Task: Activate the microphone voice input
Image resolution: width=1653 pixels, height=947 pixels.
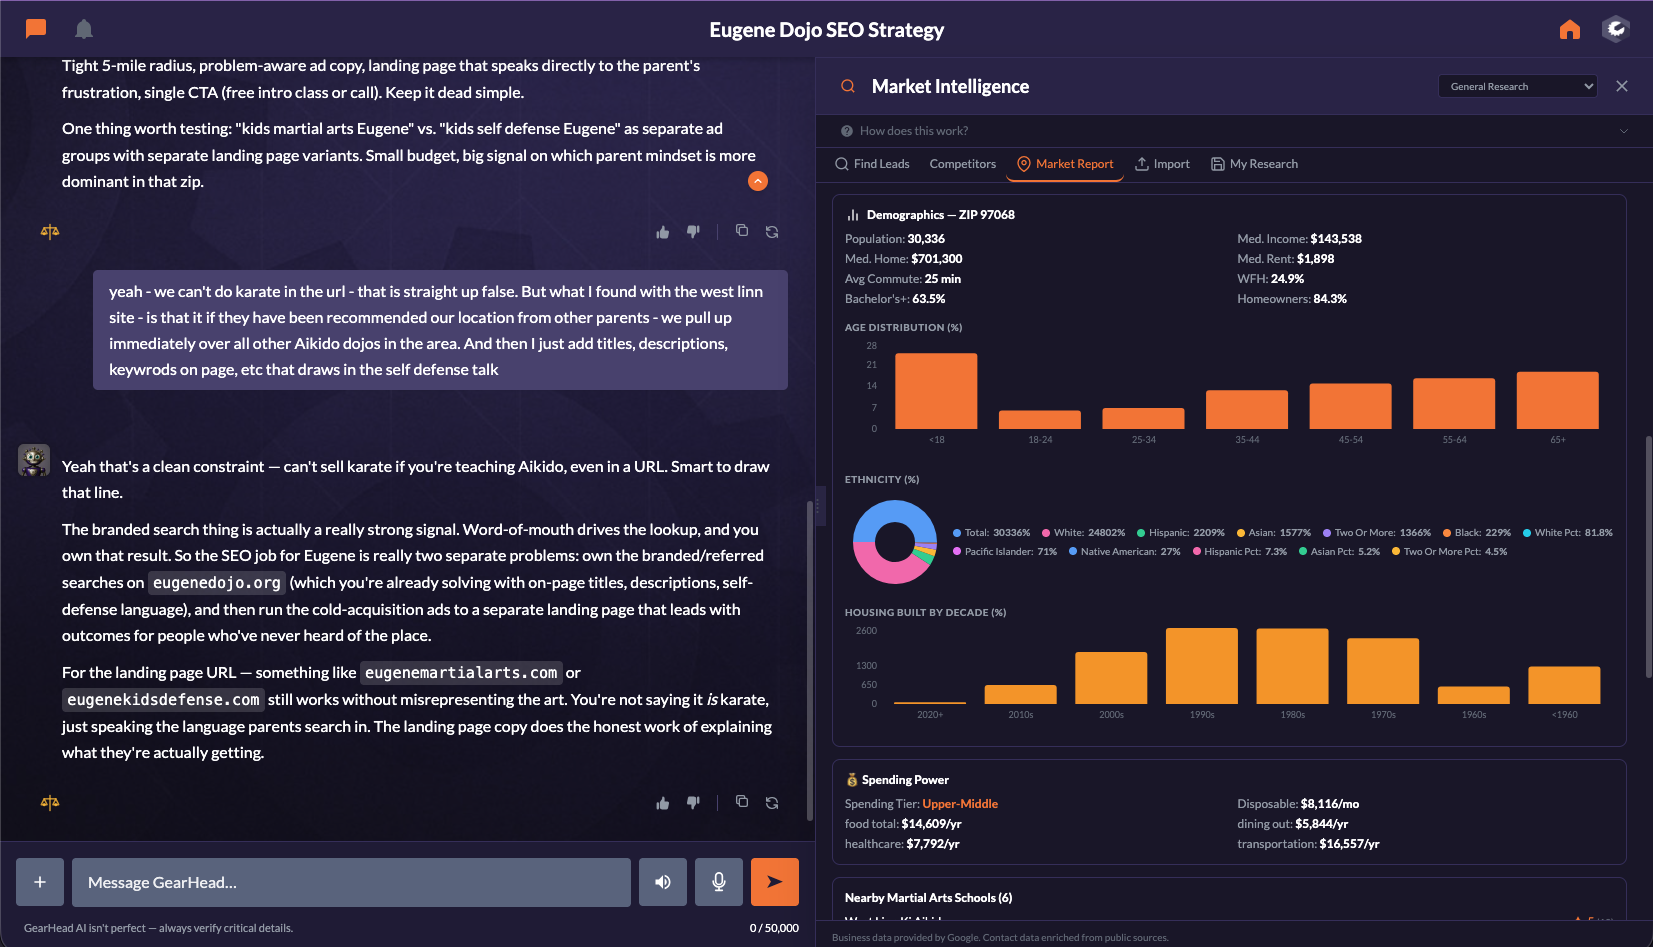Action: click(x=719, y=882)
